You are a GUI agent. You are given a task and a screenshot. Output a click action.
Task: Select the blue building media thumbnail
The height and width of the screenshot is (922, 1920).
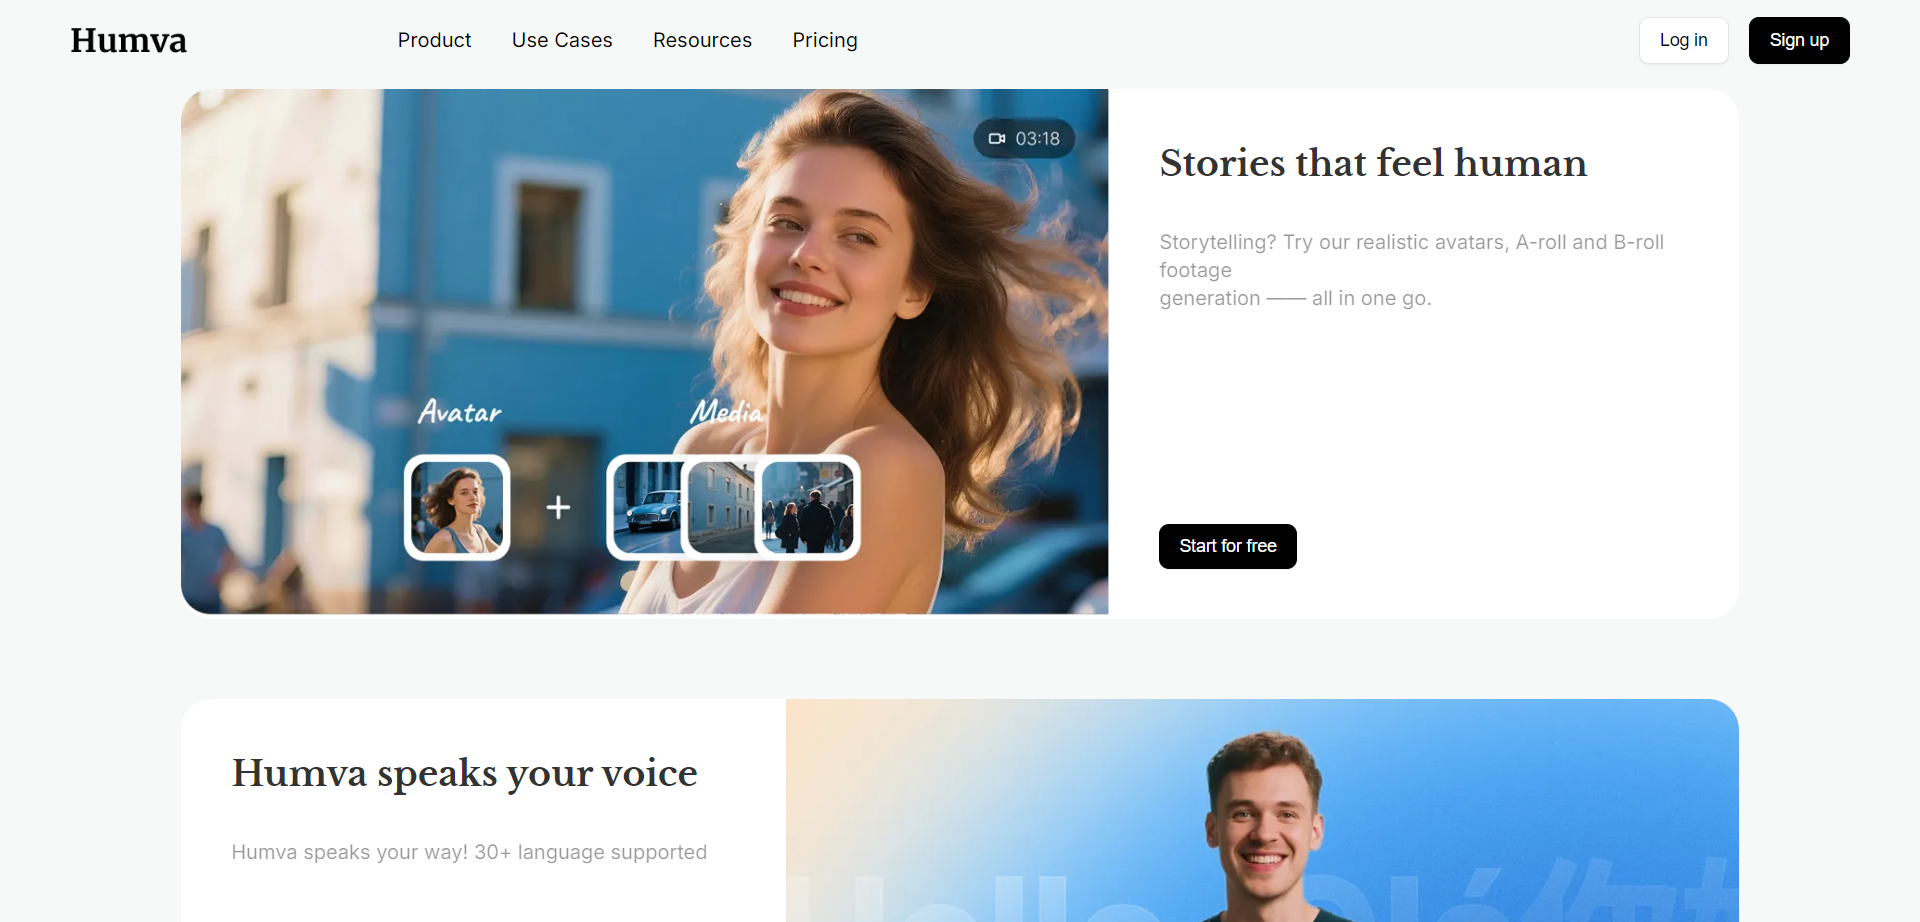pyautogui.click(x=720, y=507)
